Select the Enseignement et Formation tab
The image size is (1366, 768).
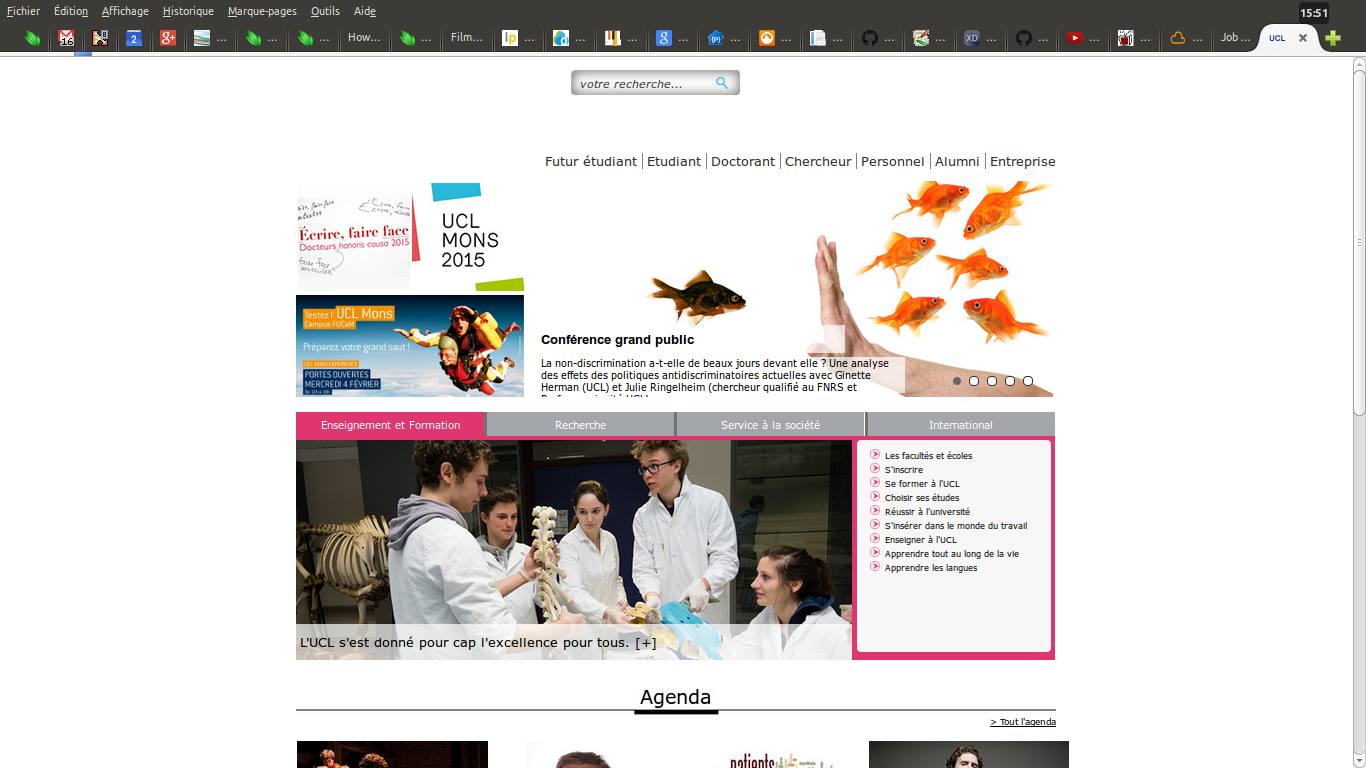point(391,425)
